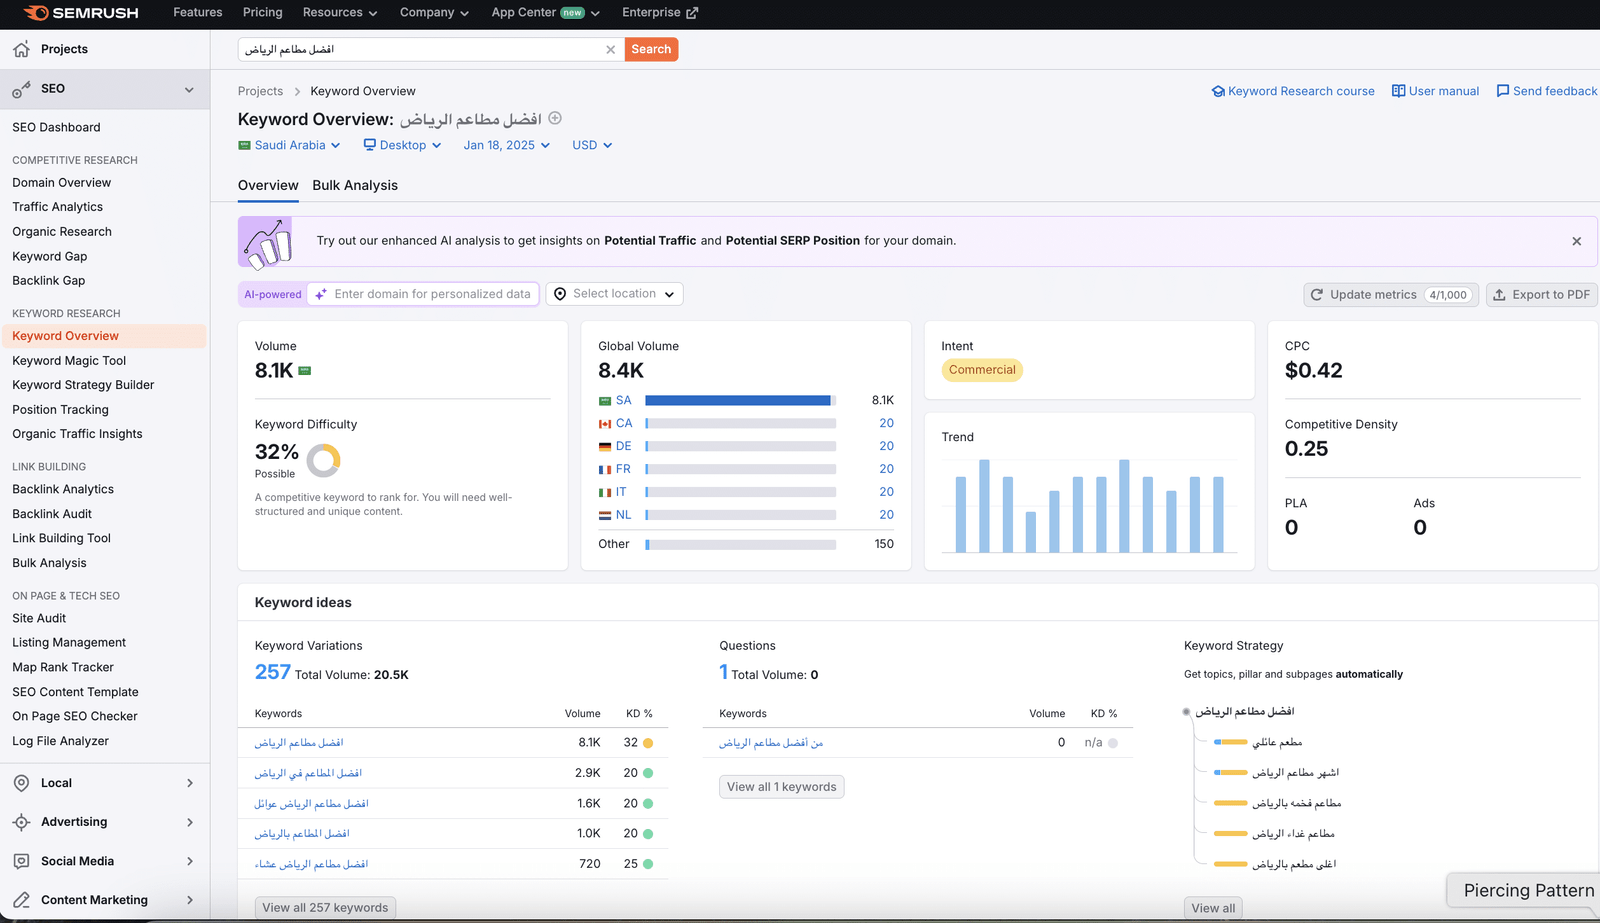
Task: Open the Saudi Arabia country dropdown
Action: pos(290,145)
